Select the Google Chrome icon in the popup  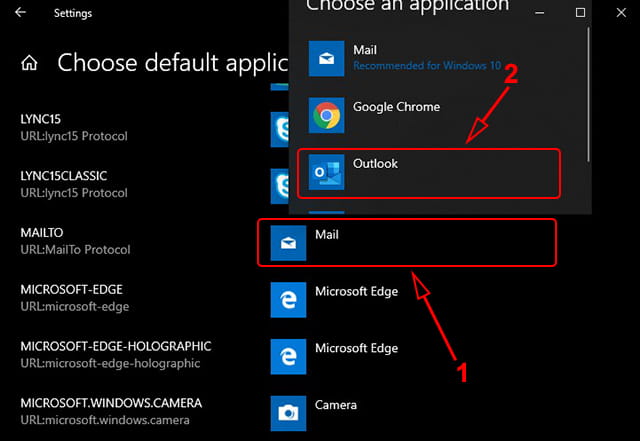[326, 115]
